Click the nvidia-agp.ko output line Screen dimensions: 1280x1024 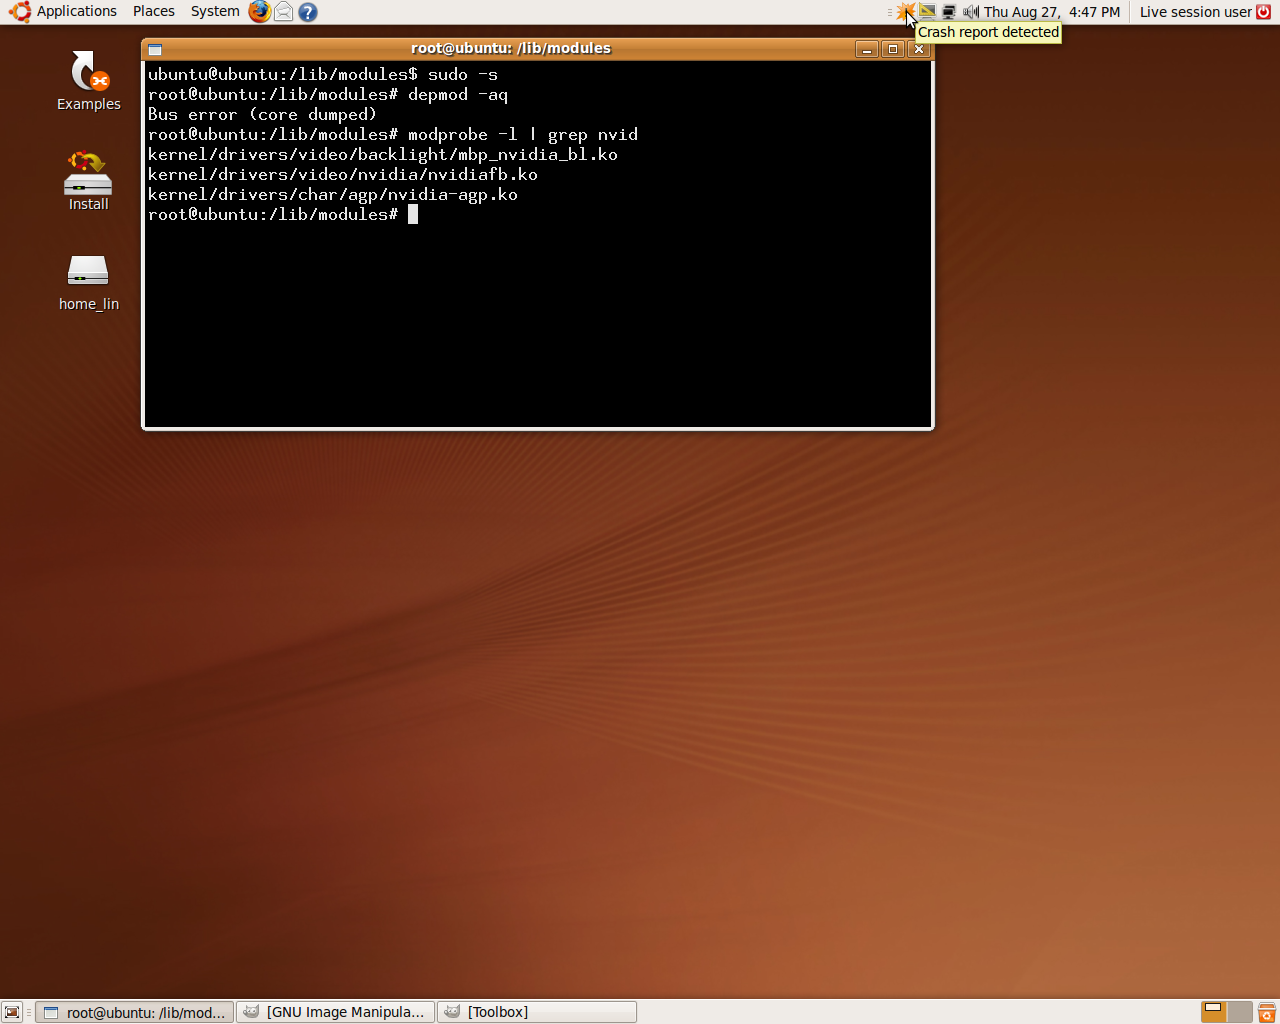coord(333,194)
